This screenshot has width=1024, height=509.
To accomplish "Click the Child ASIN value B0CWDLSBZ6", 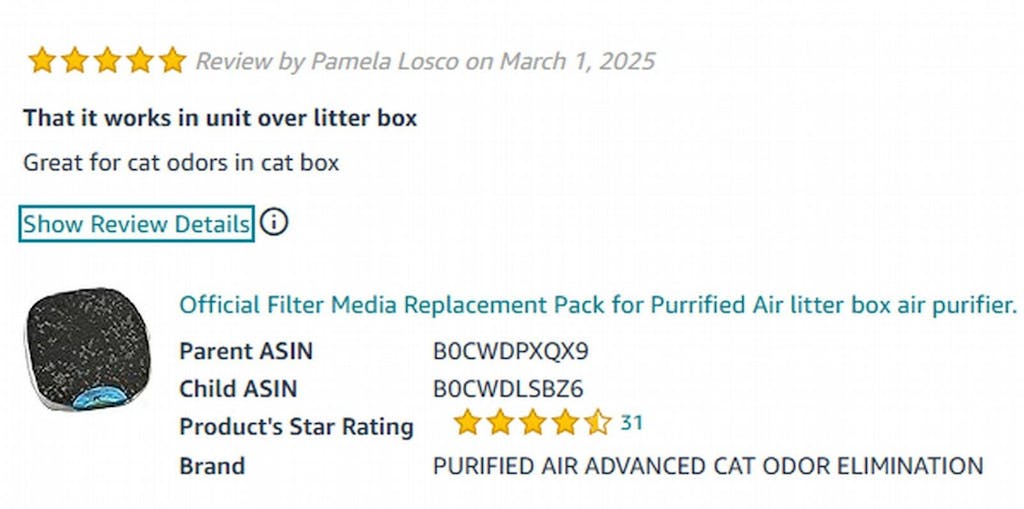I will click(508, 389).
